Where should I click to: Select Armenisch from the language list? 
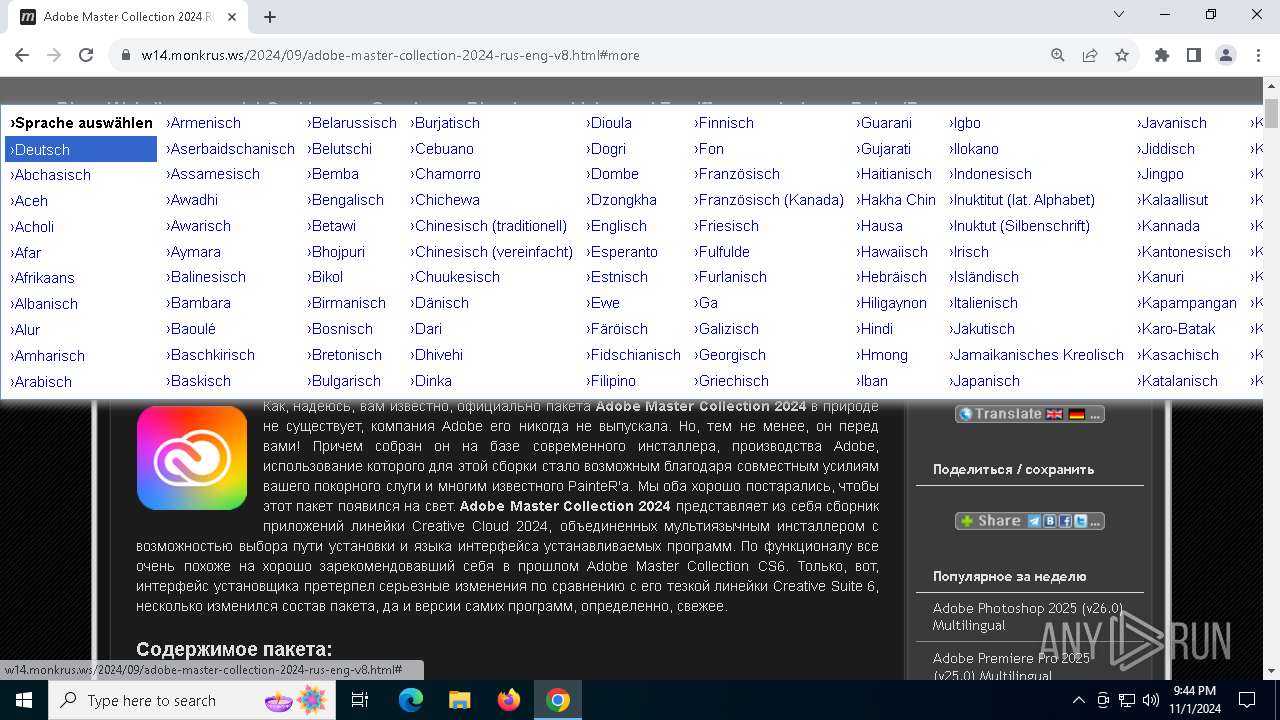[x=203, y=123]
